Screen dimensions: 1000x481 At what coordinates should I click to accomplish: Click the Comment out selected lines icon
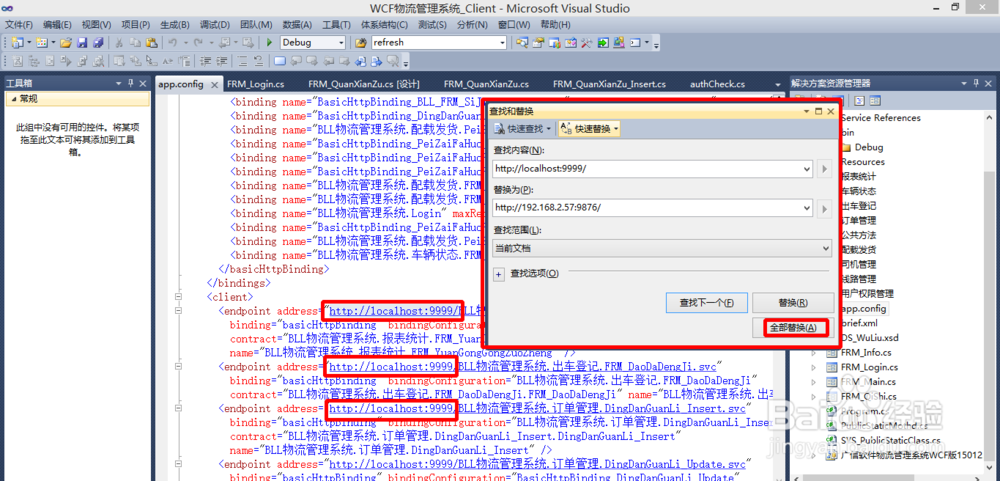pos(242,61)
